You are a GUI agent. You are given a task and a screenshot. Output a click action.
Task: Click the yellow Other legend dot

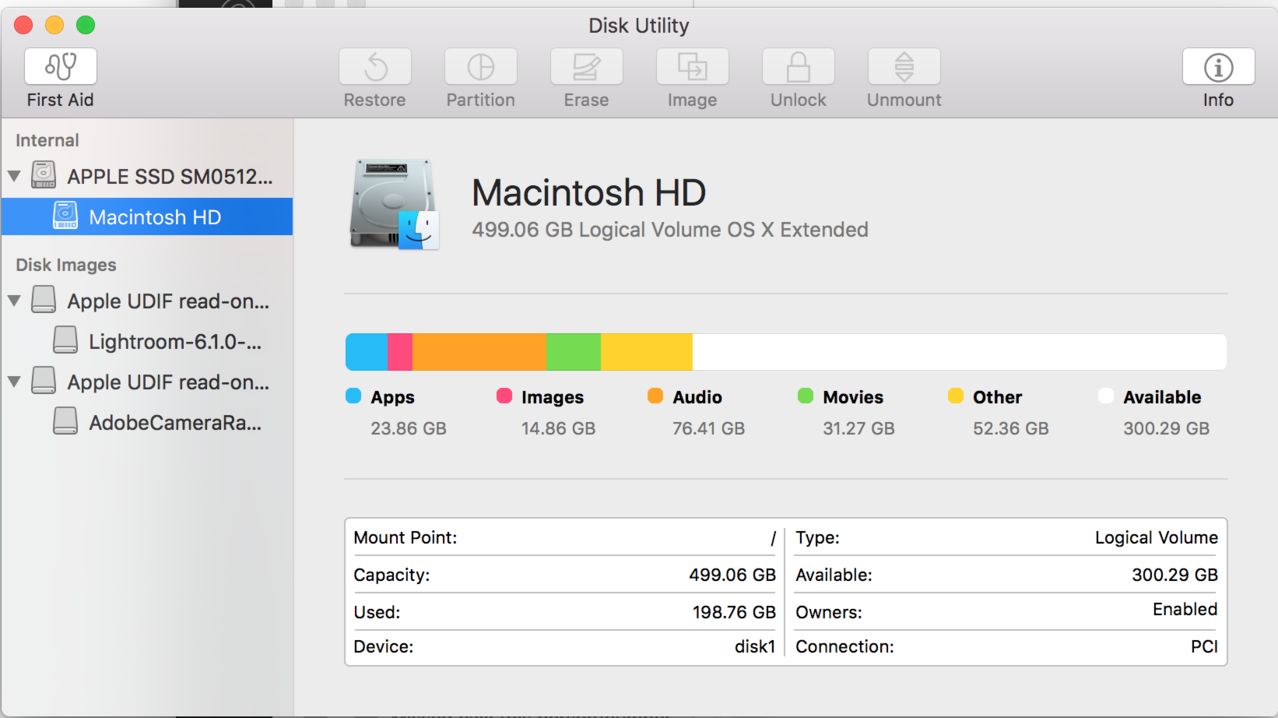coord(955,396)
